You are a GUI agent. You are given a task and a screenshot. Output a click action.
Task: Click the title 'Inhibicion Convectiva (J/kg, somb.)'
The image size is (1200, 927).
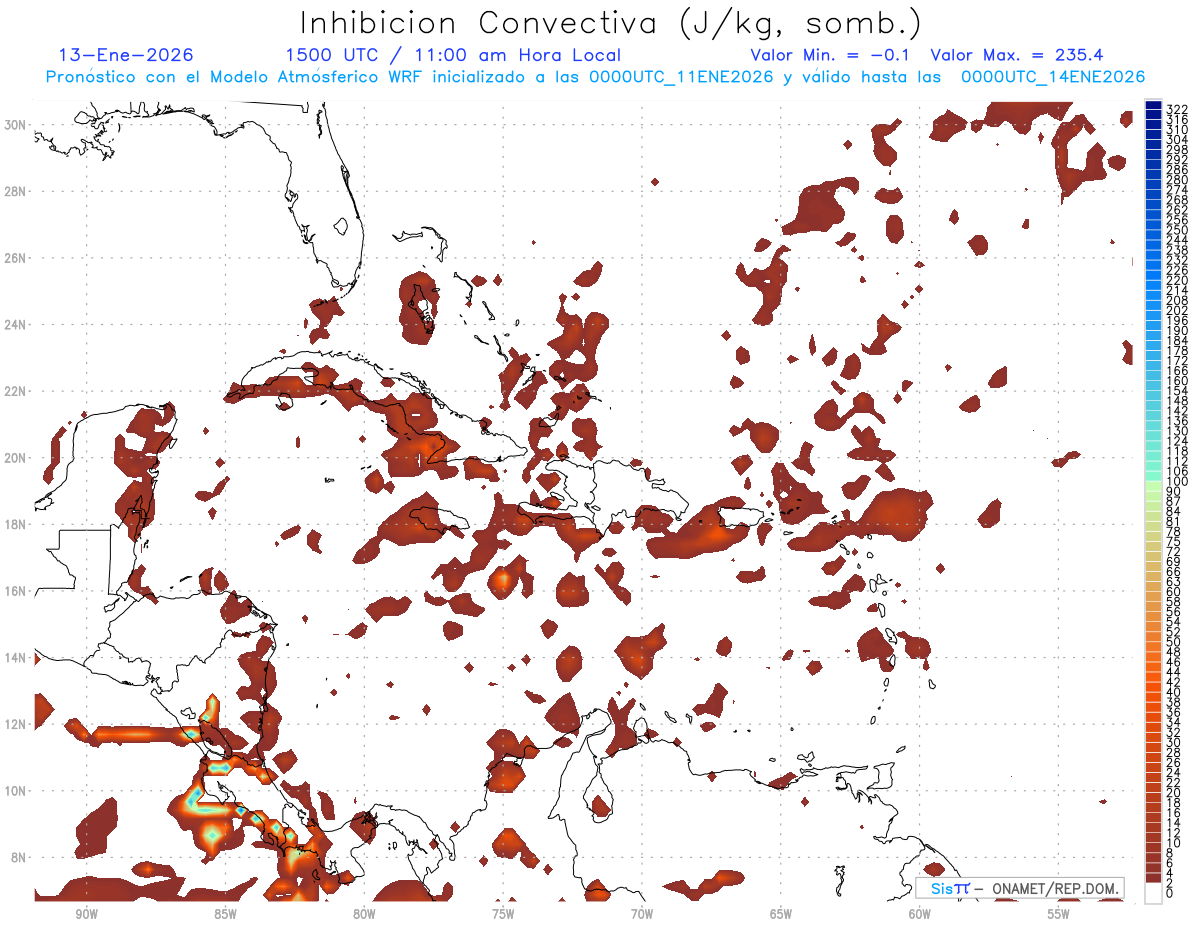[x=611, y=23]
